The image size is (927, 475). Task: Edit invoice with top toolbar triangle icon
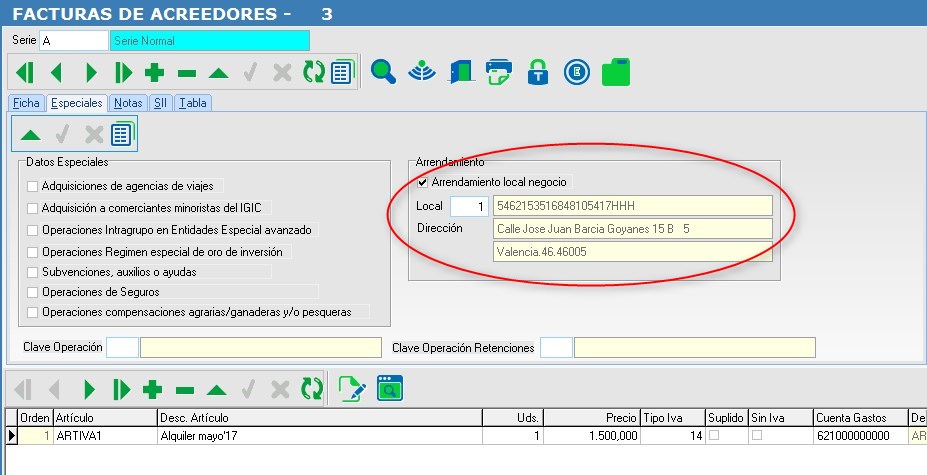pos(219,73)
